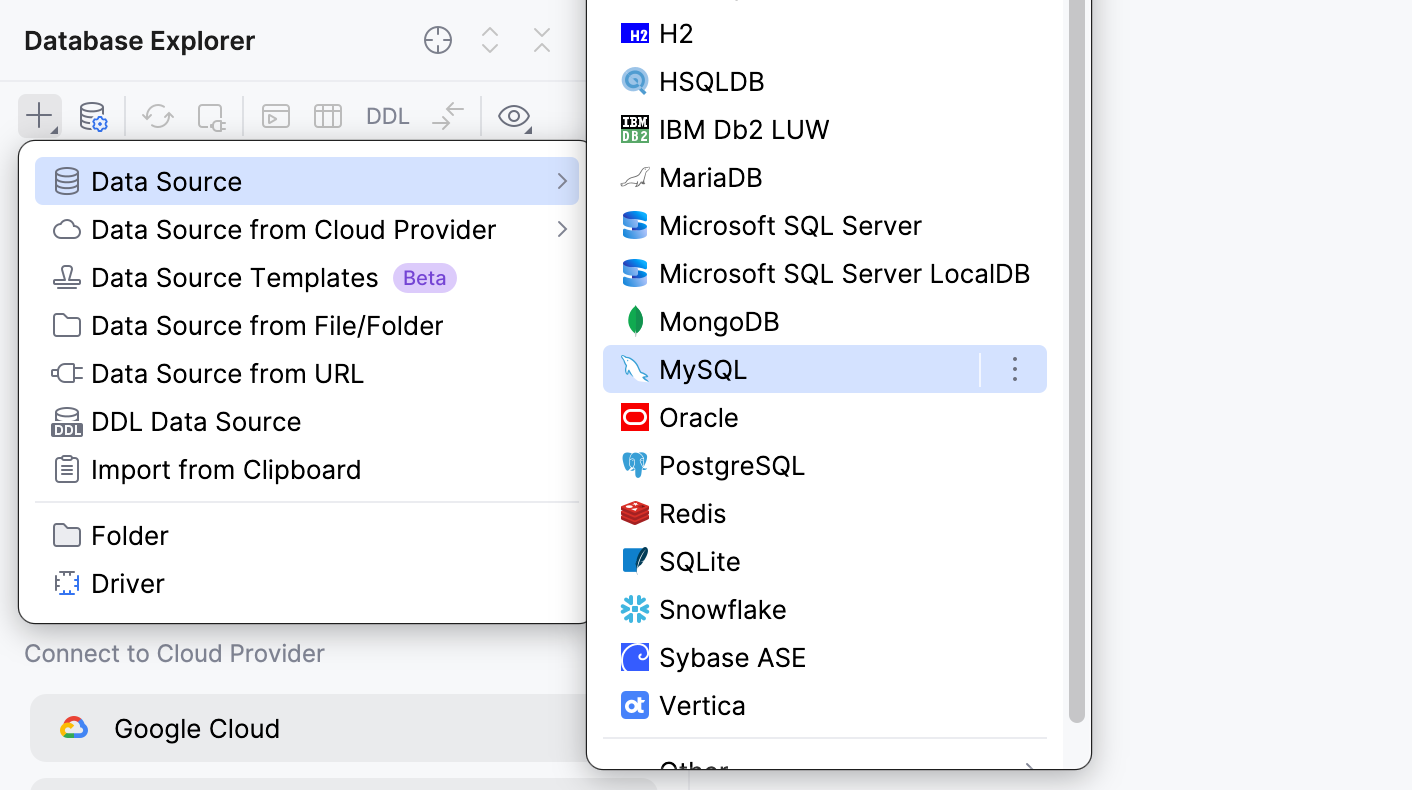The height and width of the screenshot is (790, 1412).
Task: Click the Database Explorer title
Action: pos(140,41)
